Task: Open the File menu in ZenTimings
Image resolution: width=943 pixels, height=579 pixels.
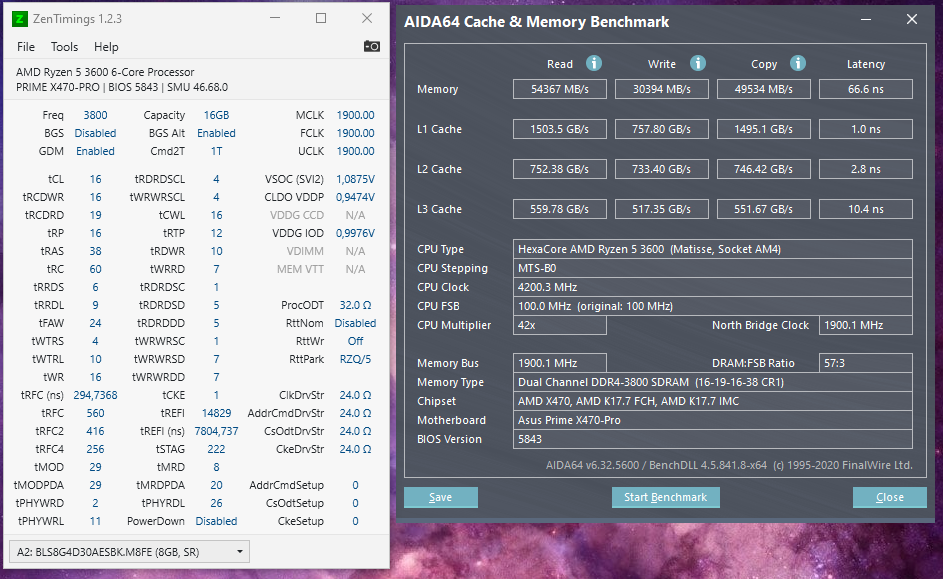Action: point(26,47)
